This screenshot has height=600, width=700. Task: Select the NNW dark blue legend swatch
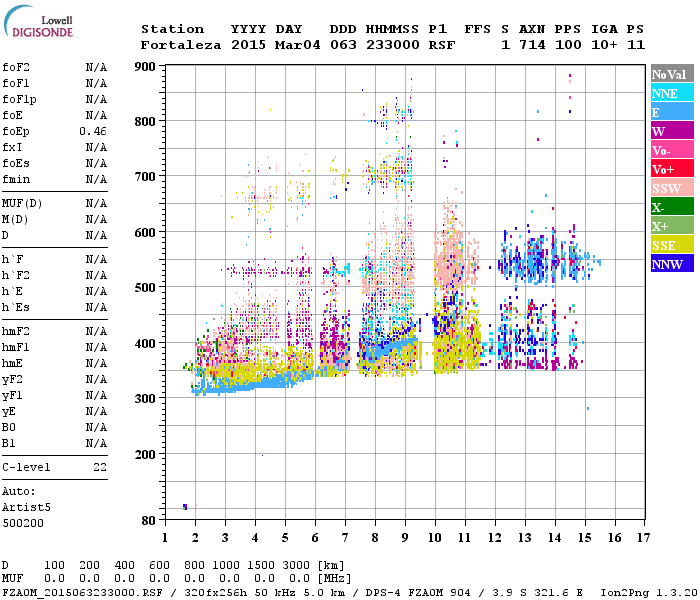[672, 263]
